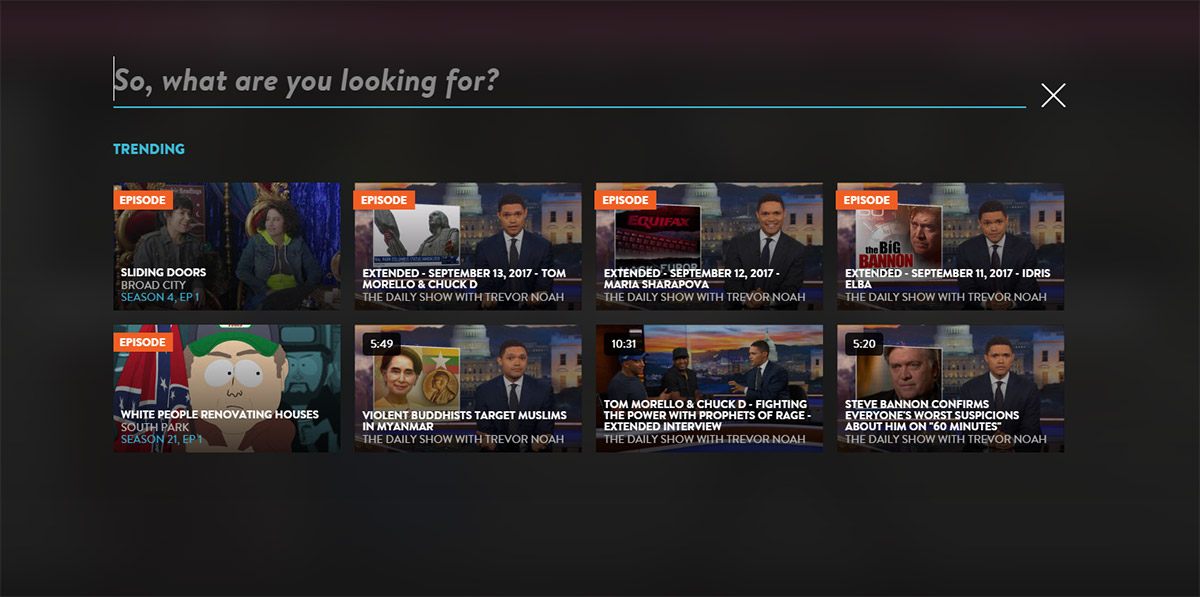Click the EPISODE badge on Sliding Doors
This screenshot has height=597, width=1200.
(x=143, y=200)
